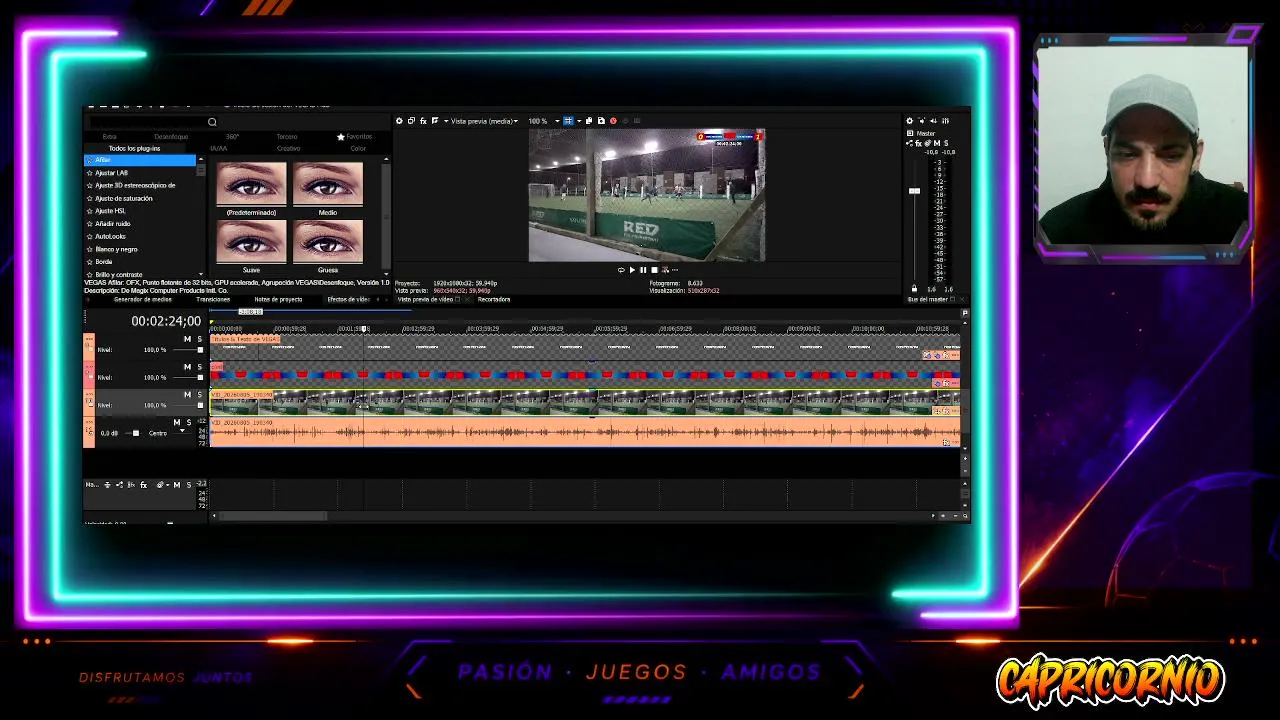
Task: Open the overlays dropdown arrow beside grid icon
Action: coord(577,121)
